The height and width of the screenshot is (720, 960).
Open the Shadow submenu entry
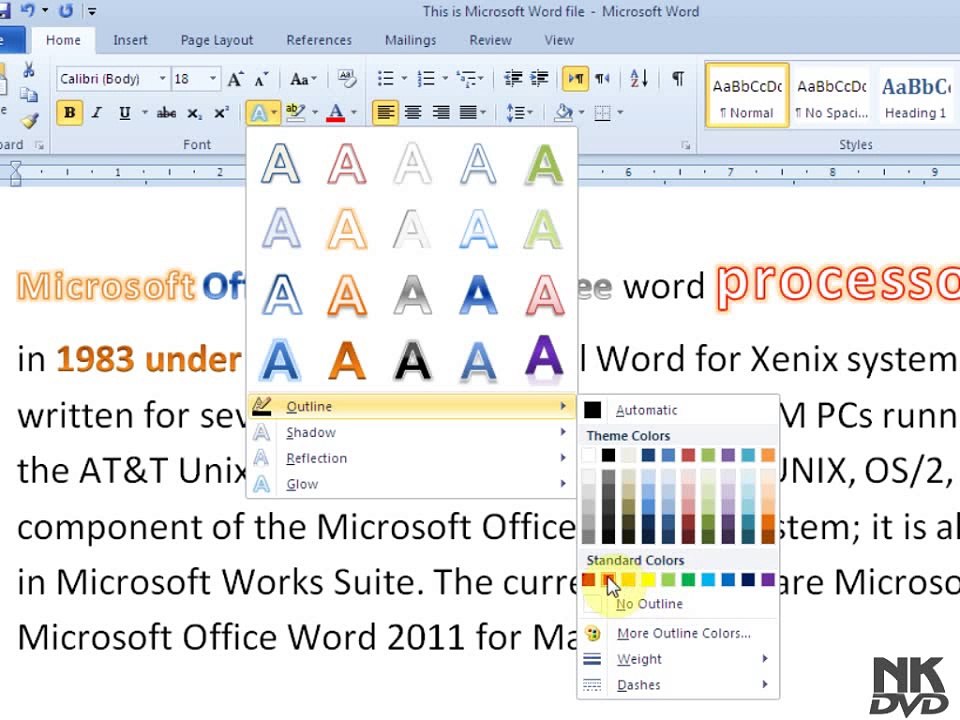[411, 432]
